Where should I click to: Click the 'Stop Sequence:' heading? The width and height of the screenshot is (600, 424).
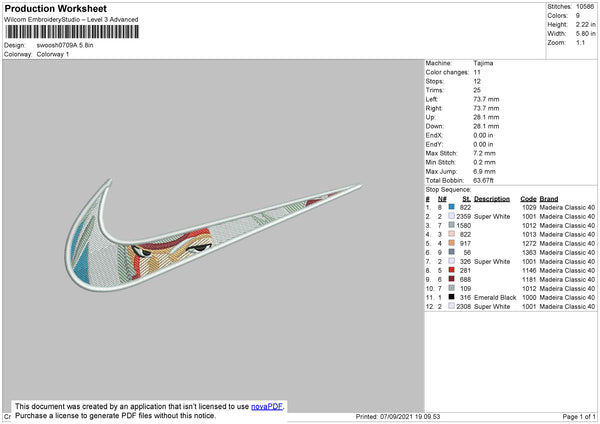(x=448, y=189)
